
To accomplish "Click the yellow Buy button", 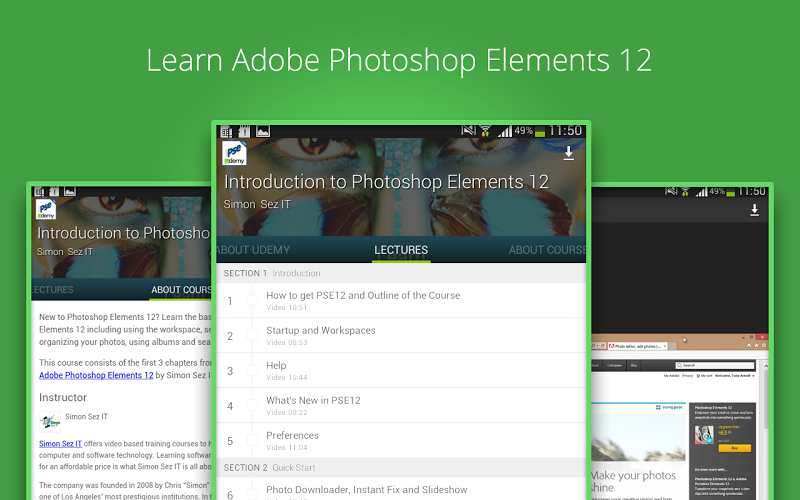I will [735, 448].
